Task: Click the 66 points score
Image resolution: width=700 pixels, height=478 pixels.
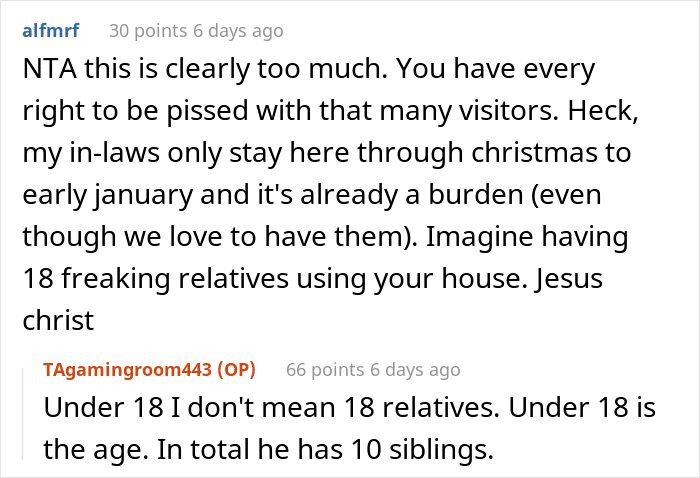Action: [325, 370]
